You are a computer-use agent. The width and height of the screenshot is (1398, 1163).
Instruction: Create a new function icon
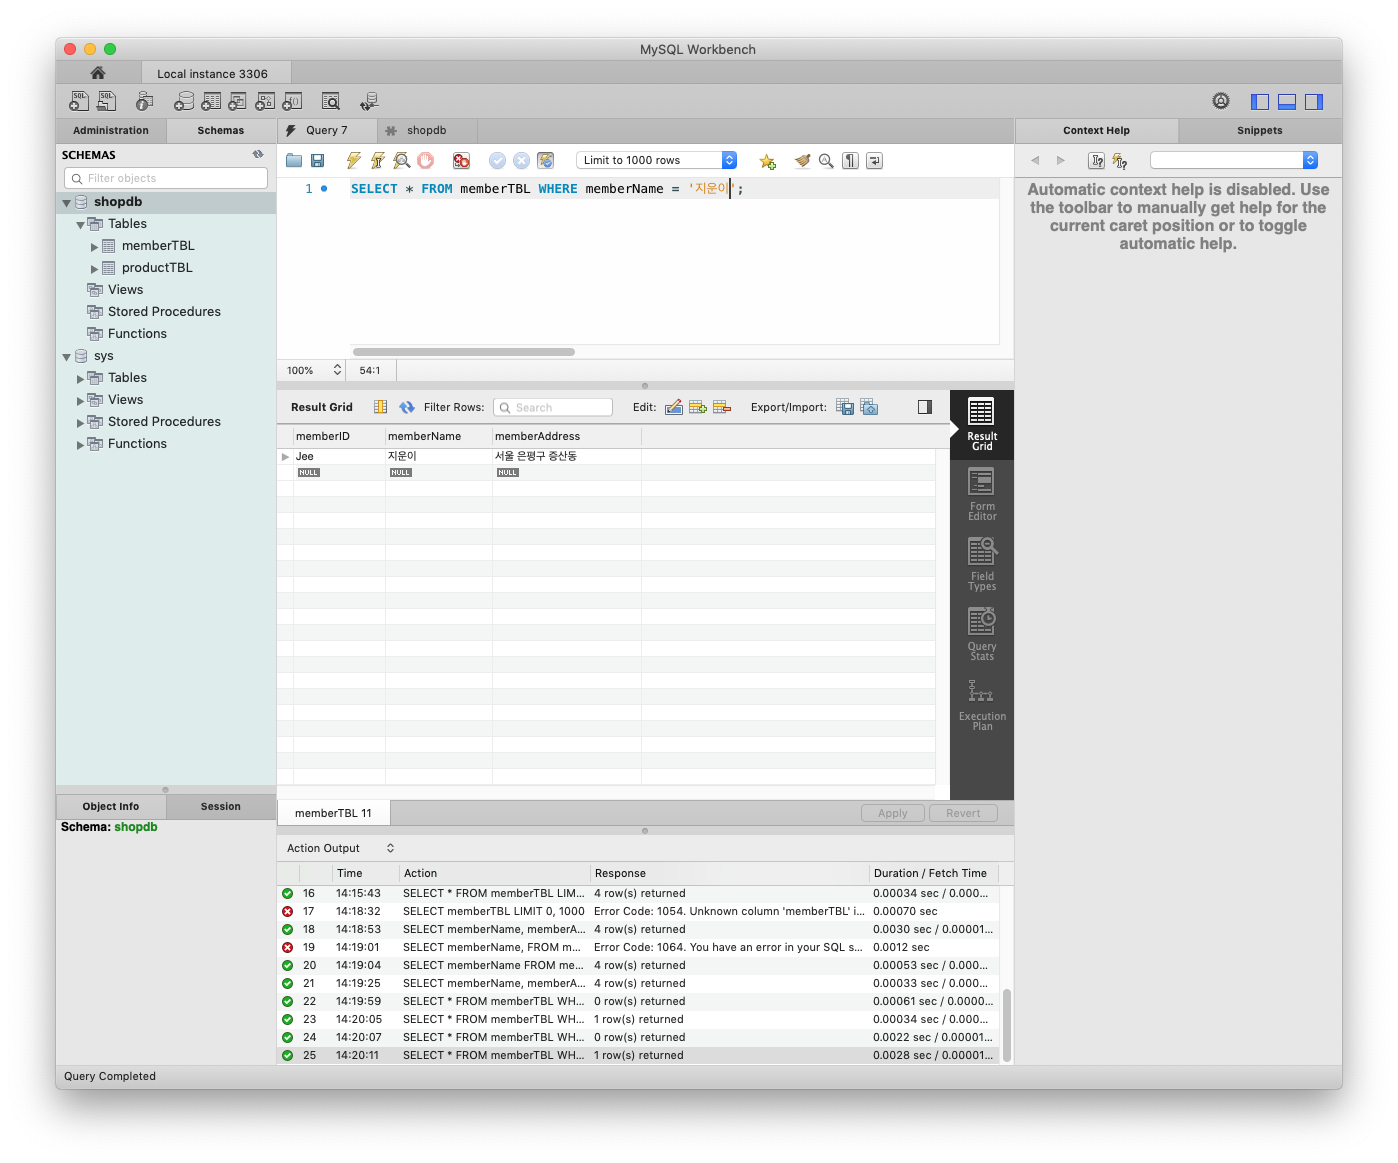(292, 101)
